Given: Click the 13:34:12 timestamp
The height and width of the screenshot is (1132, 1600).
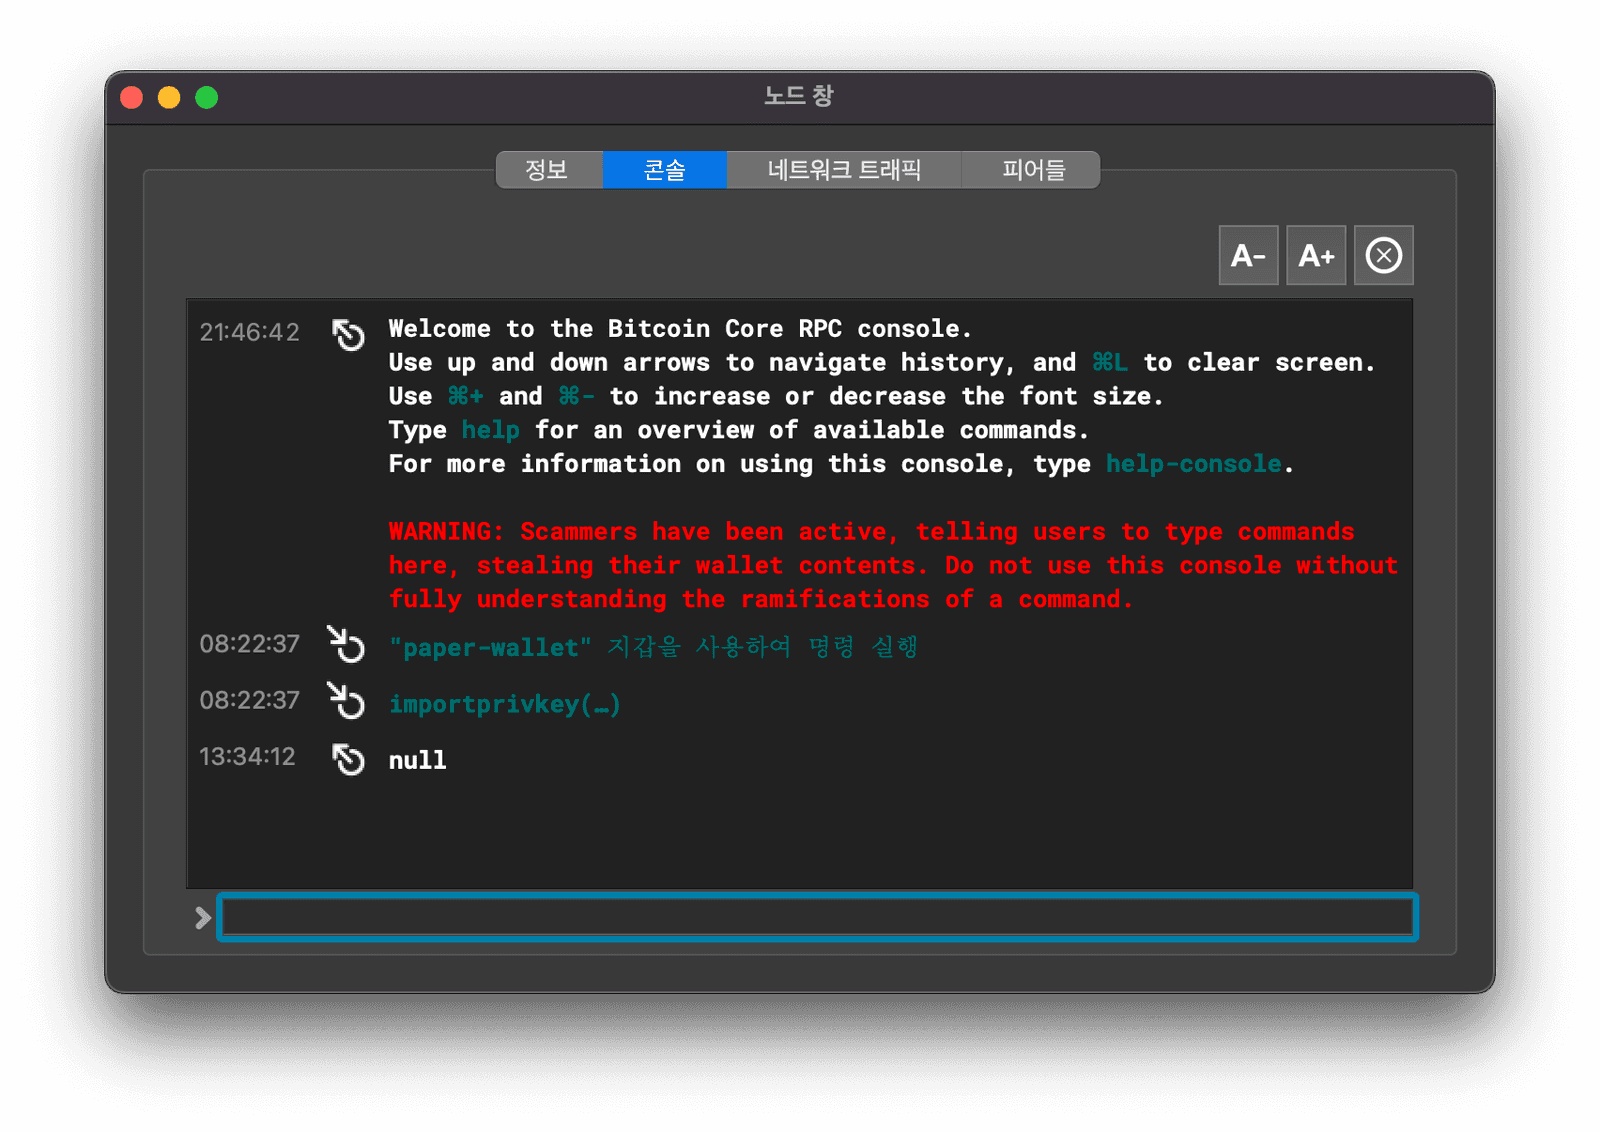Looking at the screenshot, I should [x=248, y=756].
